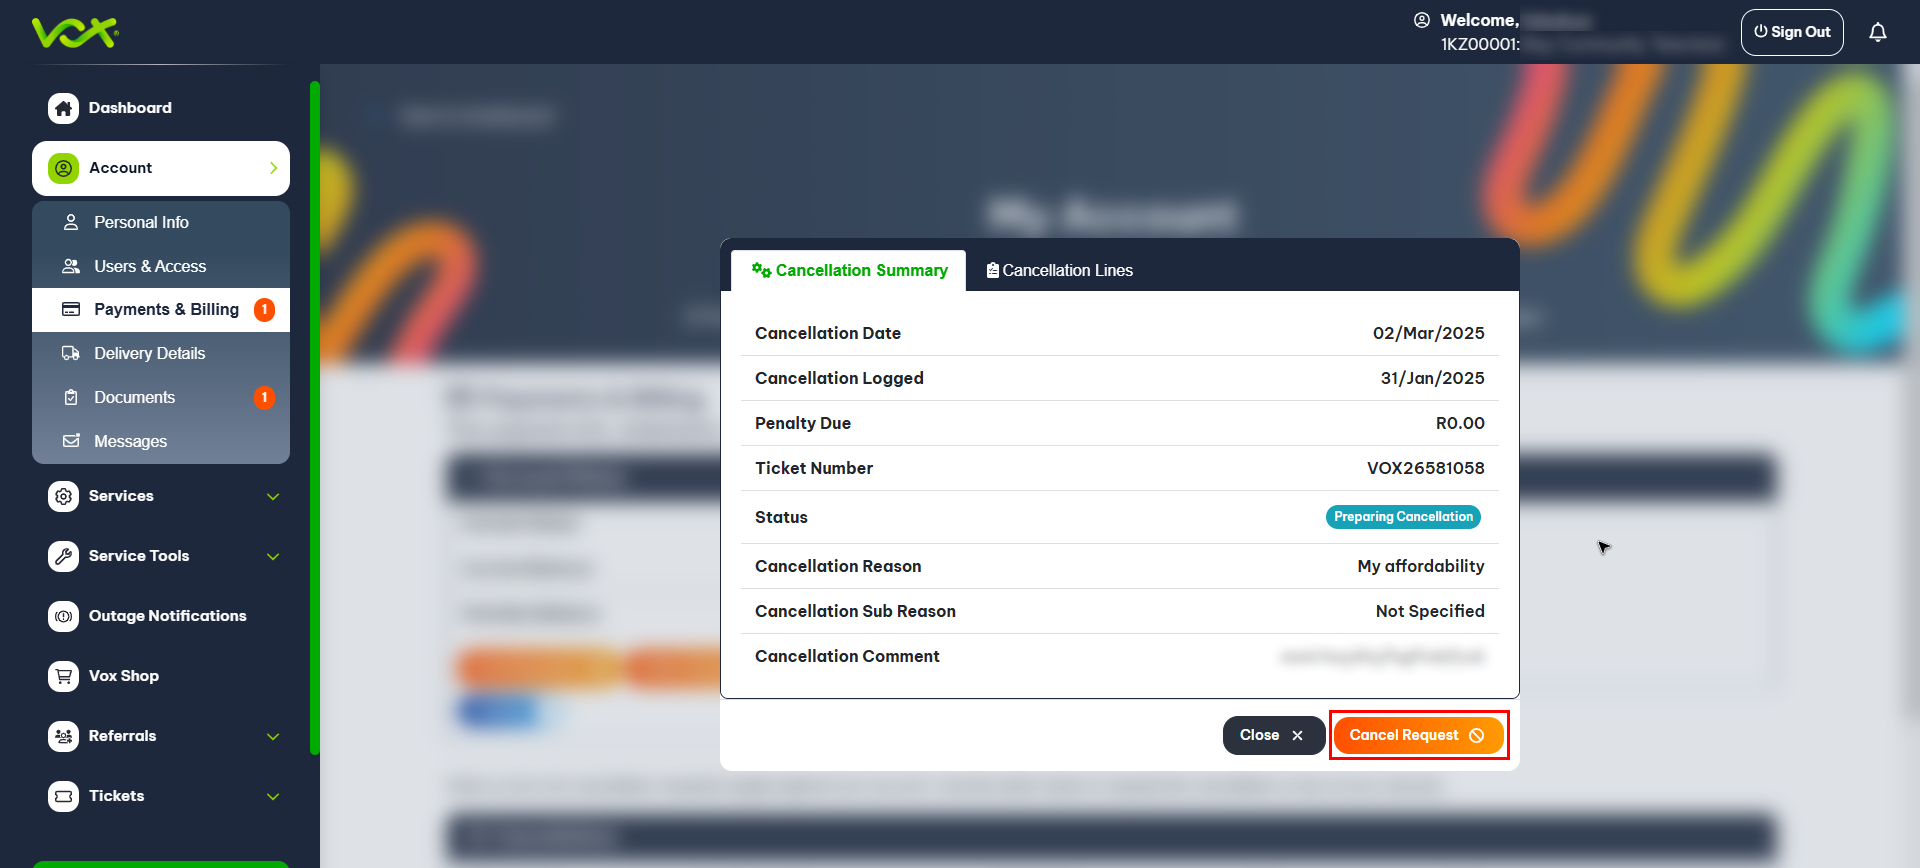Click the Outage Notifications icon

63,616
